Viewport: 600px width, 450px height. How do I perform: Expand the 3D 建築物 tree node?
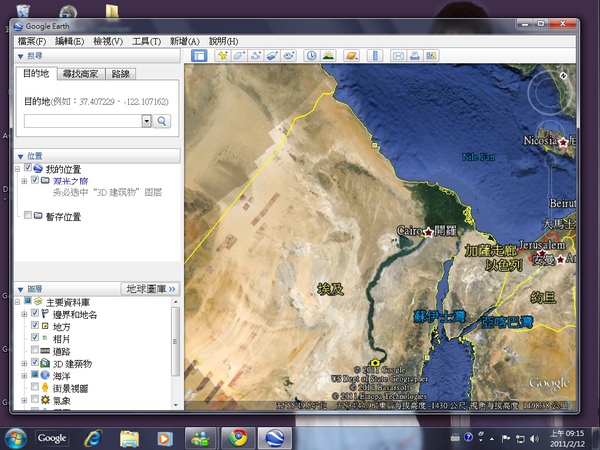[24, 364]
